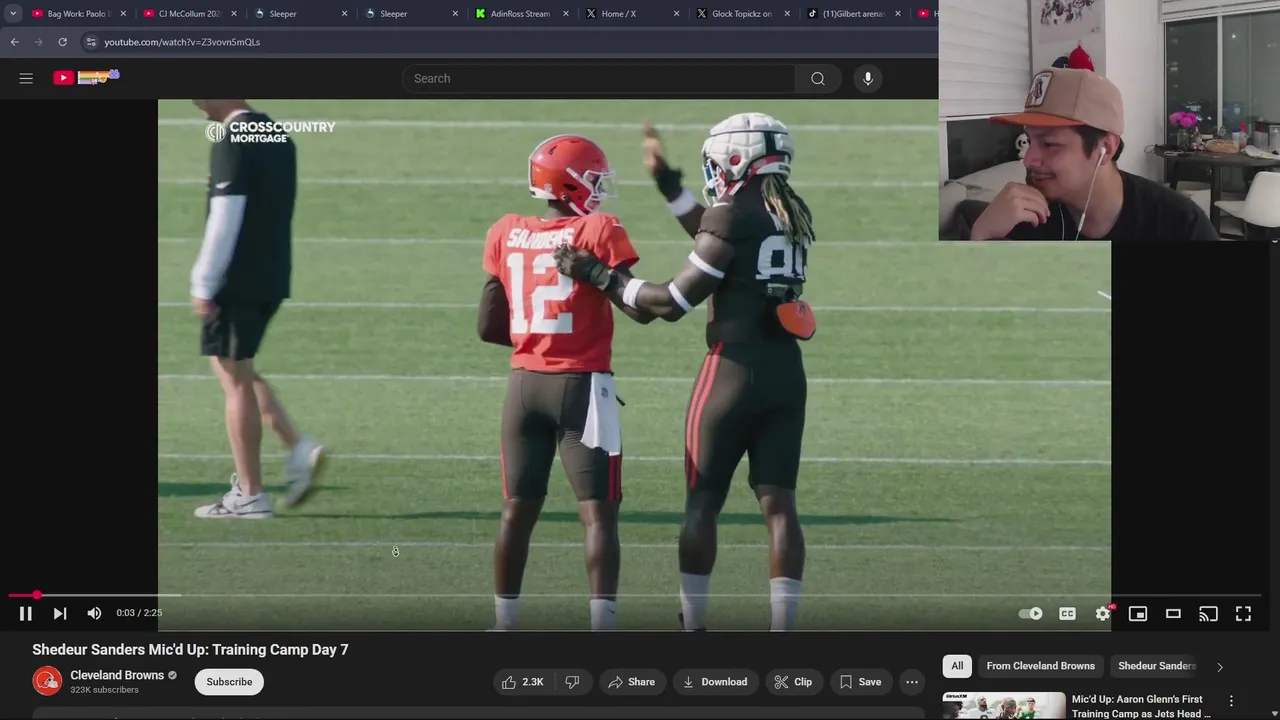Enable miniplayer mode

[1138, 614]
